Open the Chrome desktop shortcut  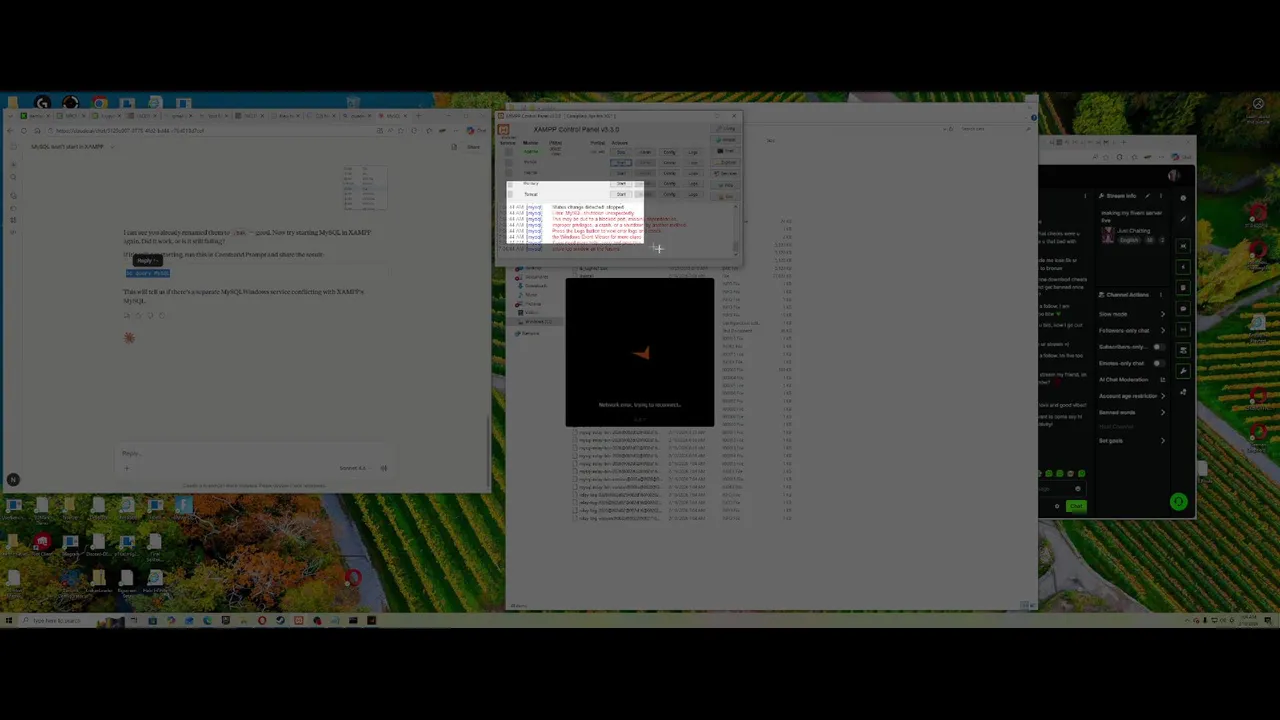click(99, 103)
